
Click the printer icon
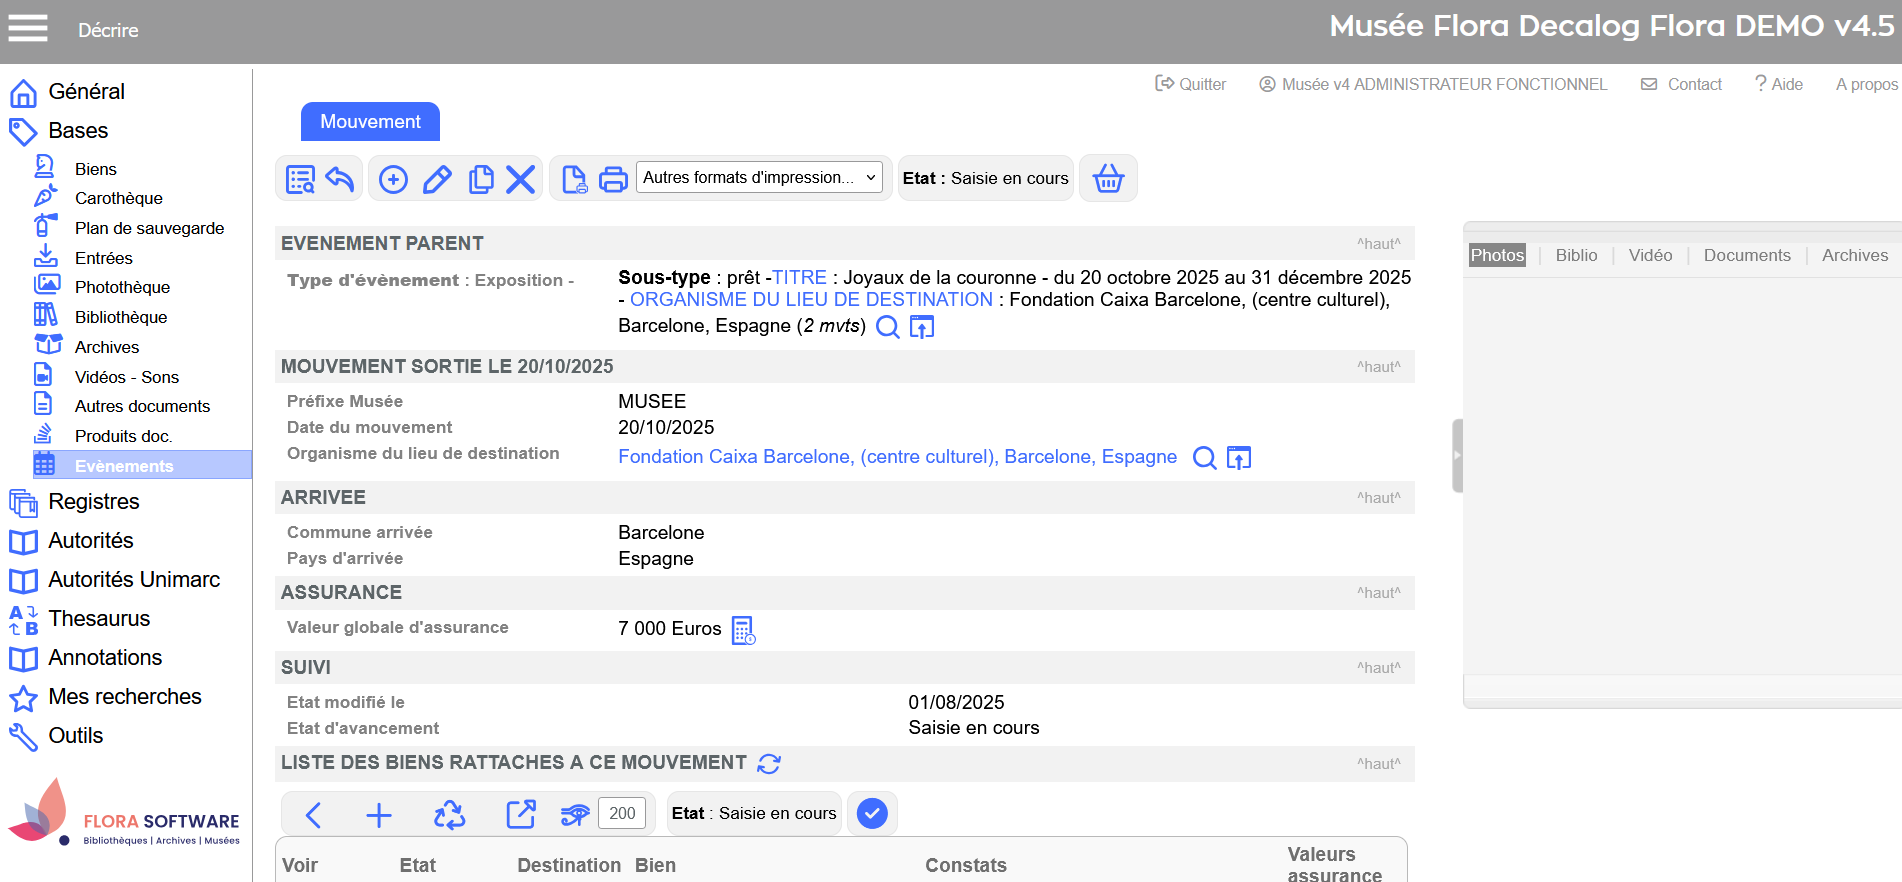(x=613, y=179)
